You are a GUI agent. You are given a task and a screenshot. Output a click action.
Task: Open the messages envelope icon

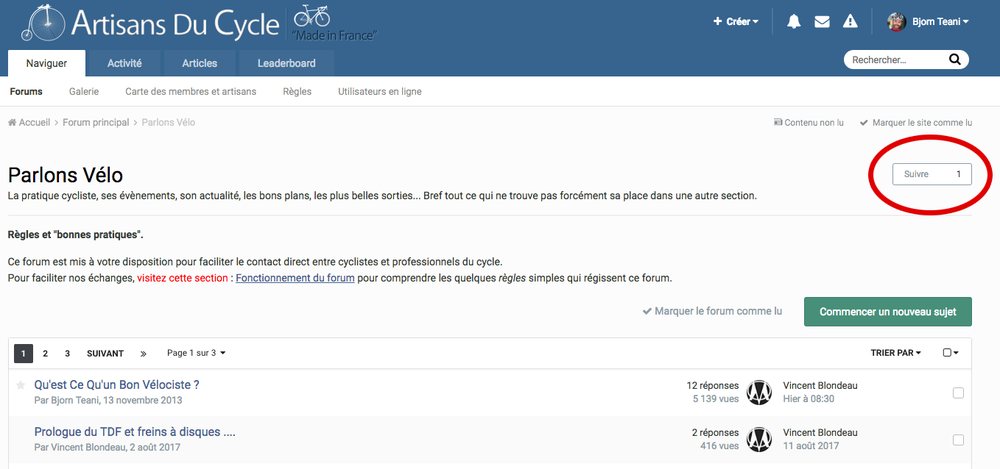(822, 21)
